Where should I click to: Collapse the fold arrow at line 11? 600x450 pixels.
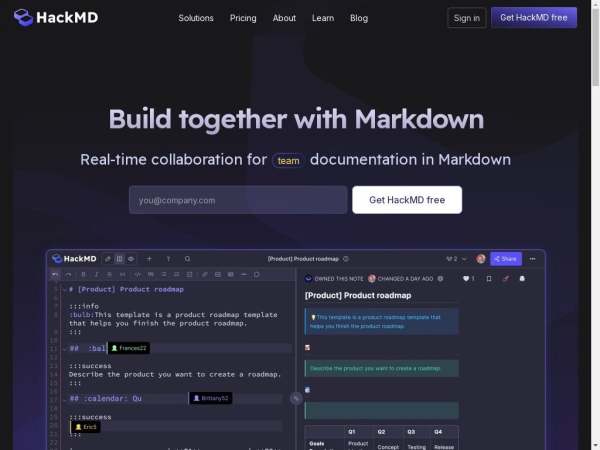pyautogui.click(x=64, y=349)
